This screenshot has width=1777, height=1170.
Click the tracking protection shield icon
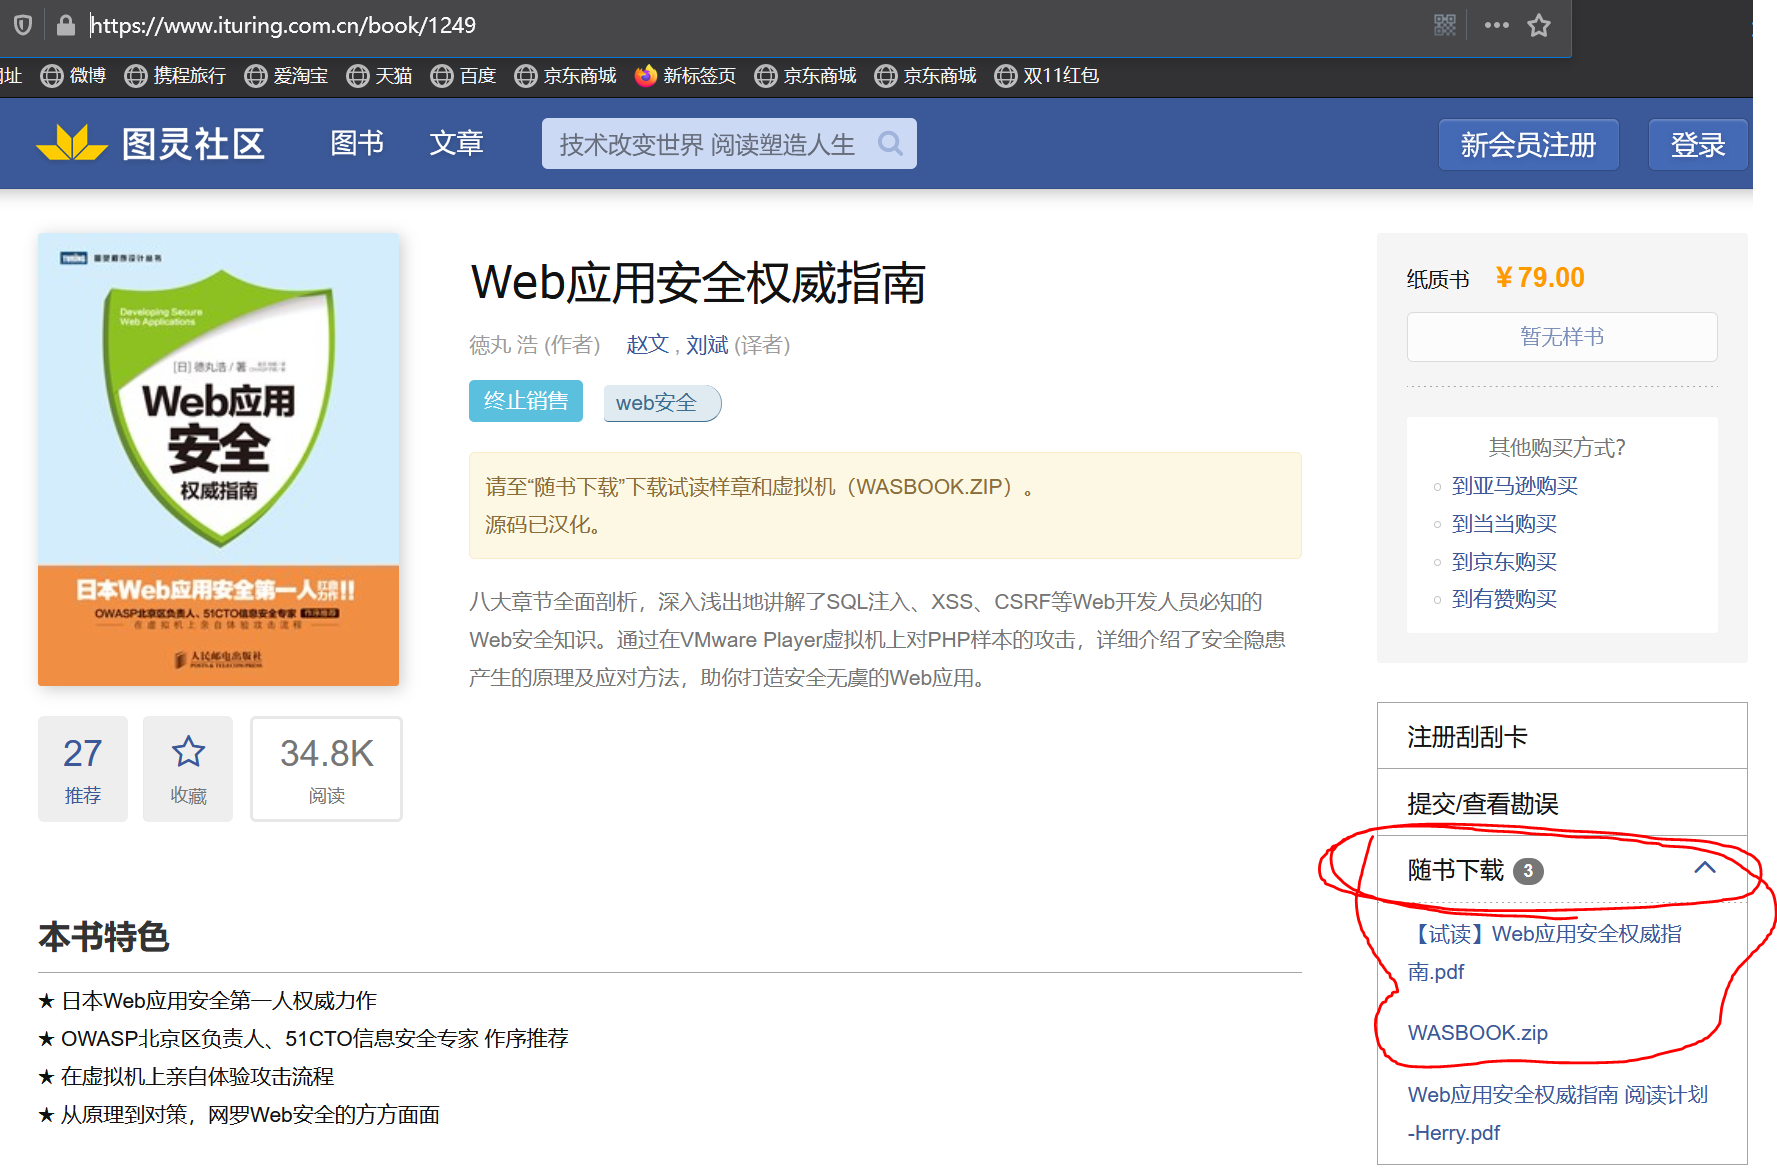(x=22, y=25)
